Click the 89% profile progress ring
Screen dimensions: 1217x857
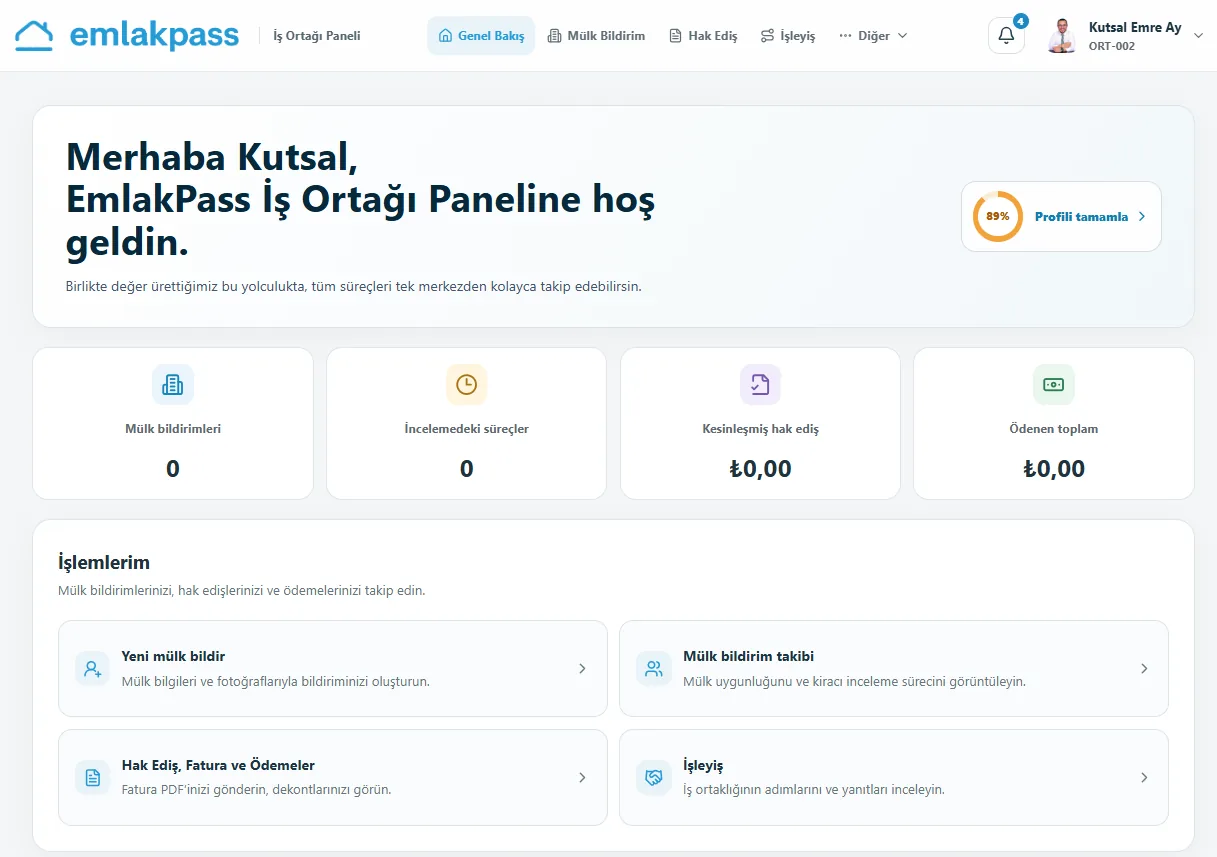click(997, 216)
